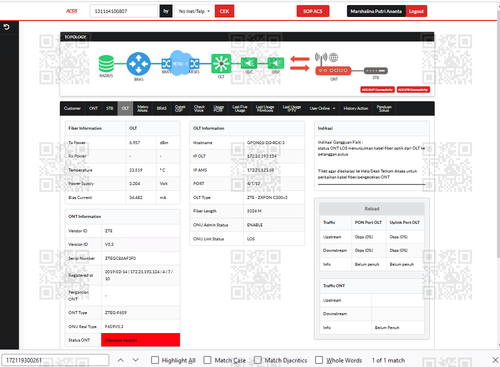Click the SOP ACS button
500x367 pixels.
tap(313, 11)
